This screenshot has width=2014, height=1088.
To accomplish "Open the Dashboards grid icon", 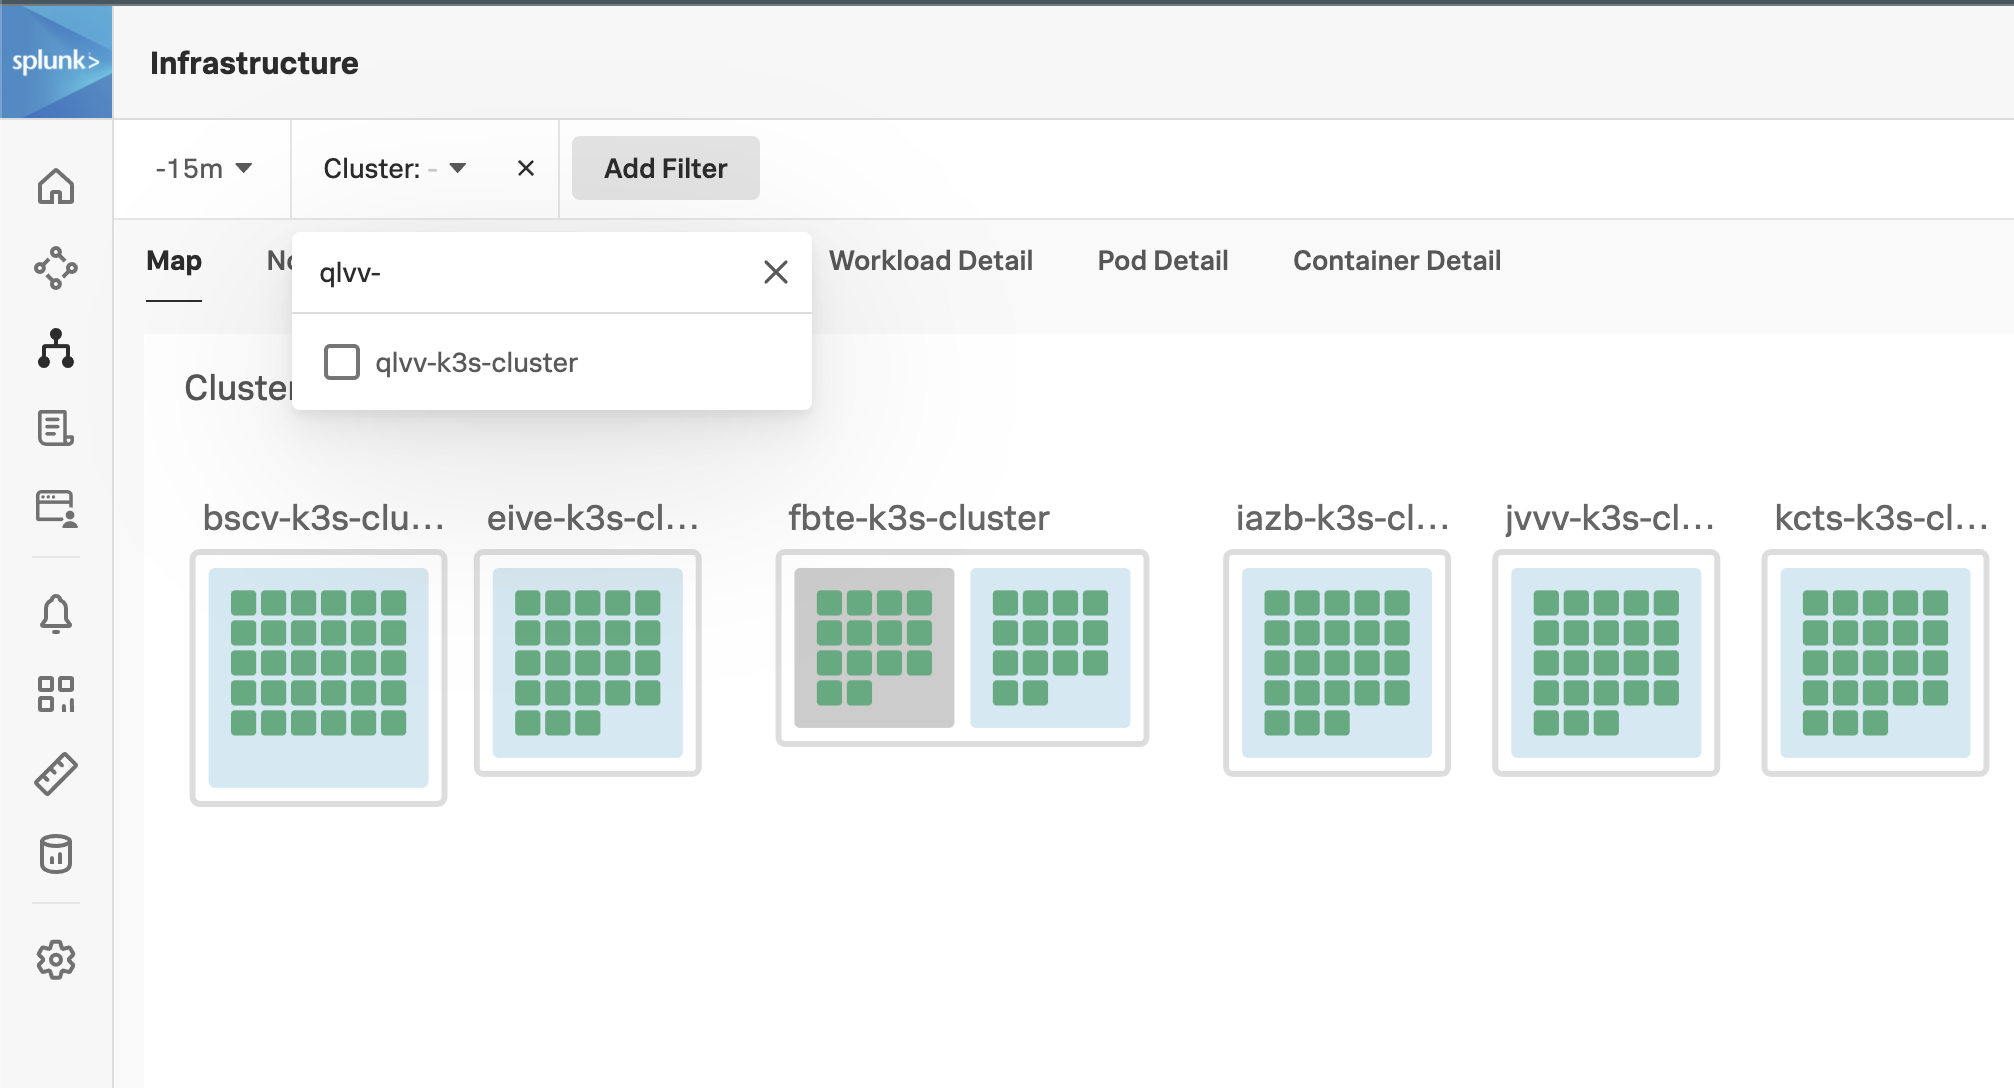I will pos(57,693).
